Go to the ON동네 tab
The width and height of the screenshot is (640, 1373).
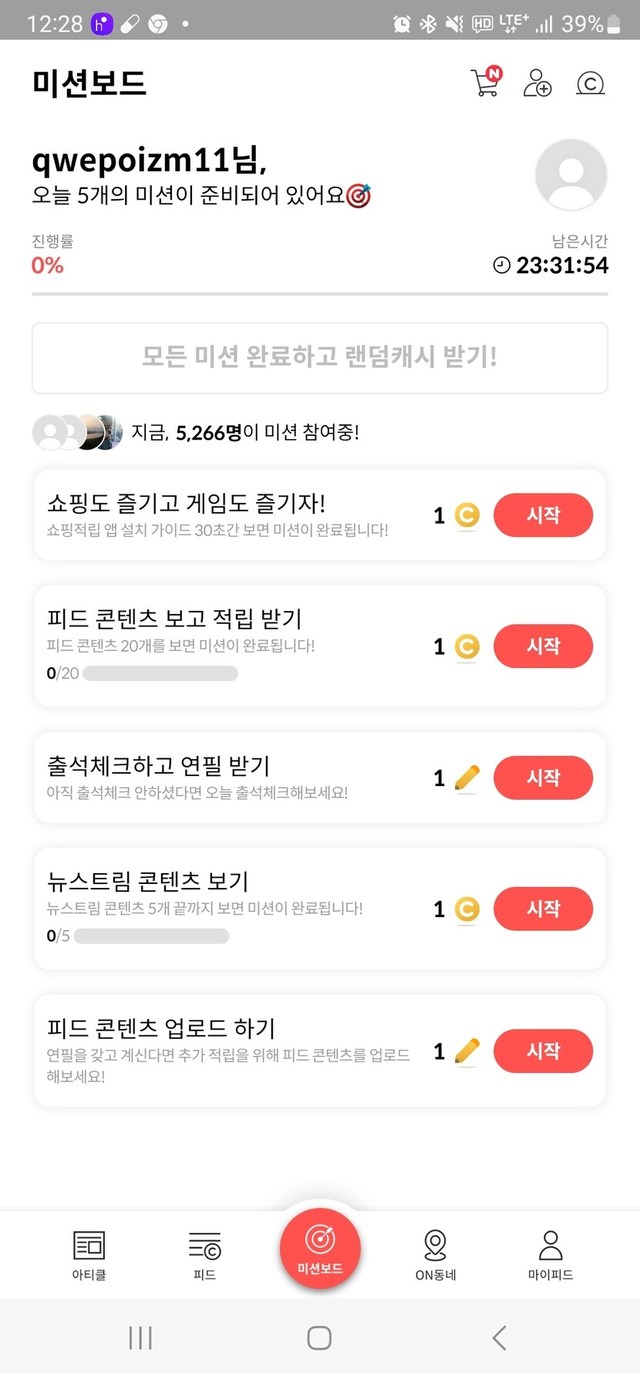tap(435, 1255)
